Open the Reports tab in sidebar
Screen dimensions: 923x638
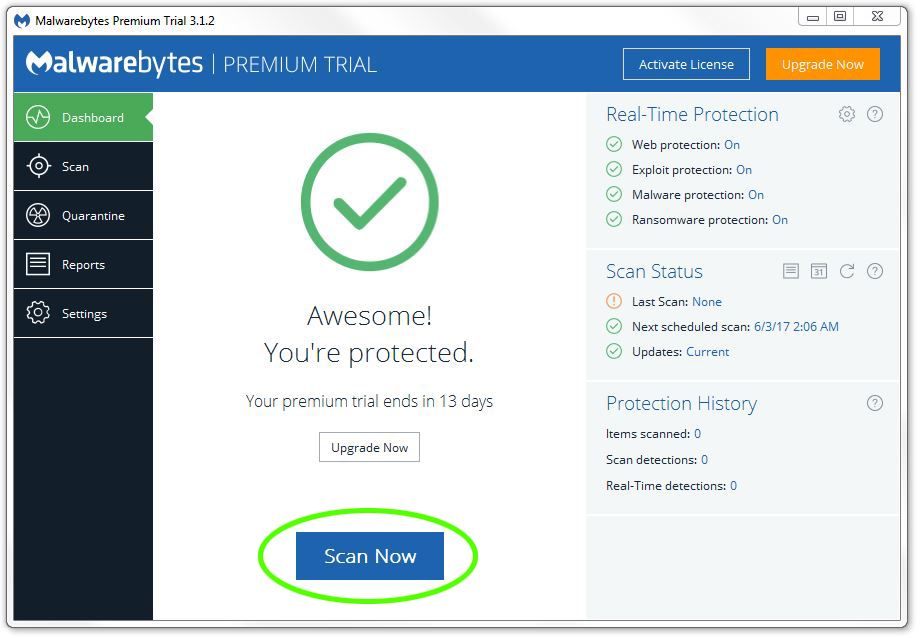coord(84,264)
